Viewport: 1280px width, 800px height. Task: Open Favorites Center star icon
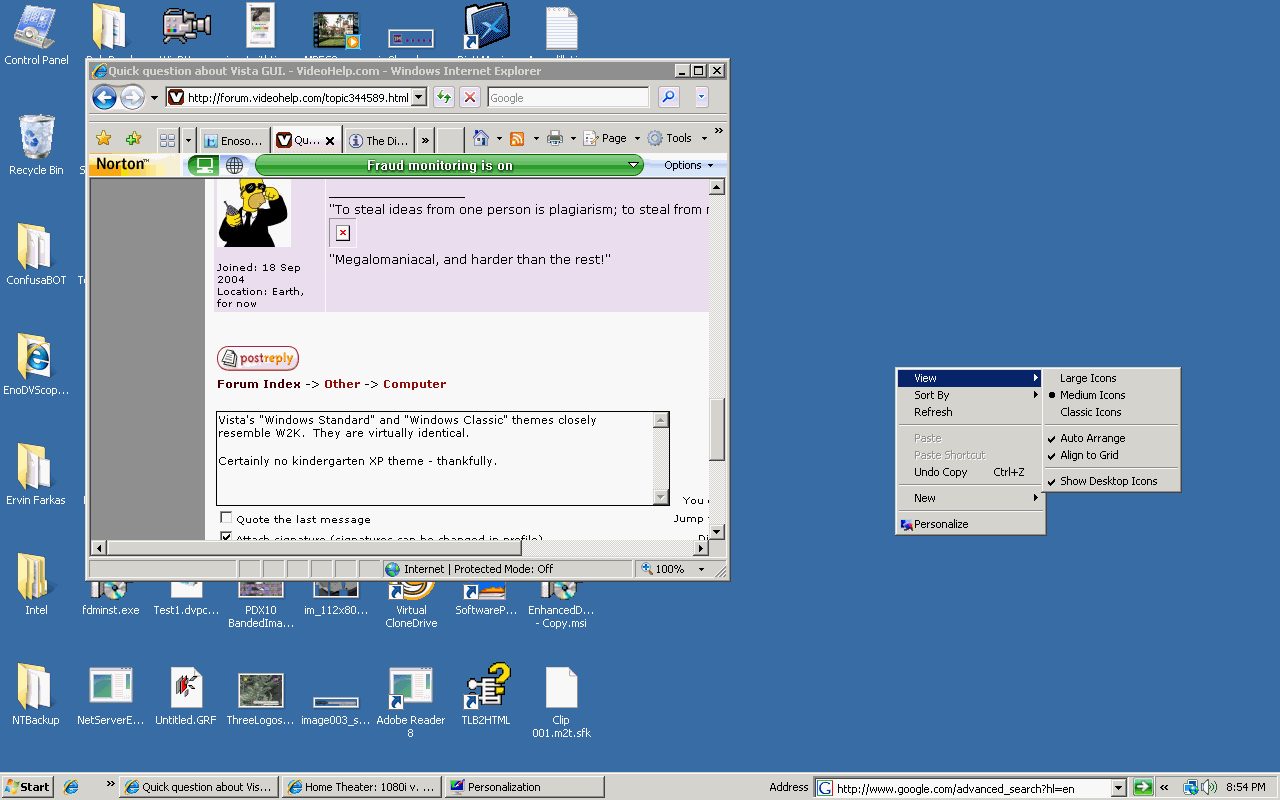click(x=103, y=139)
